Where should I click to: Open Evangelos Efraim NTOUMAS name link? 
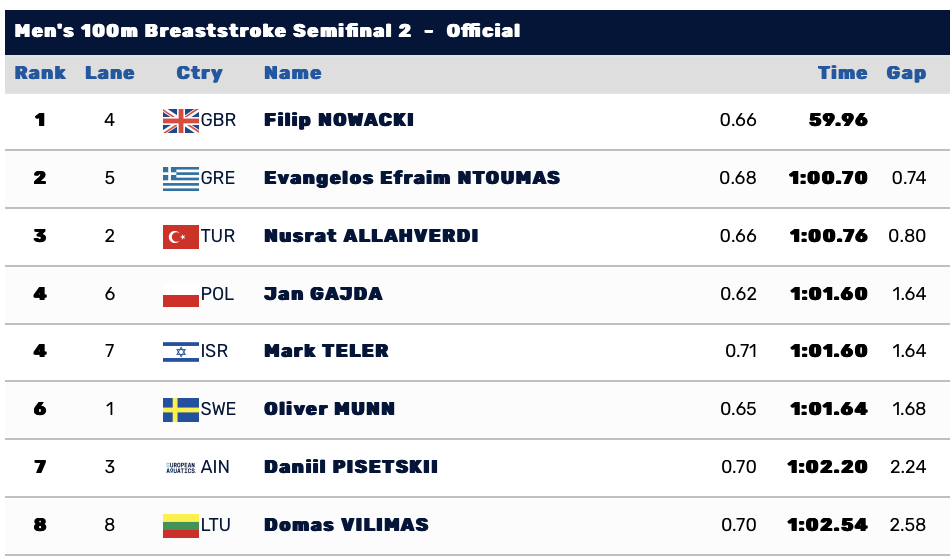pyautogui.click(x=412, y=178)
